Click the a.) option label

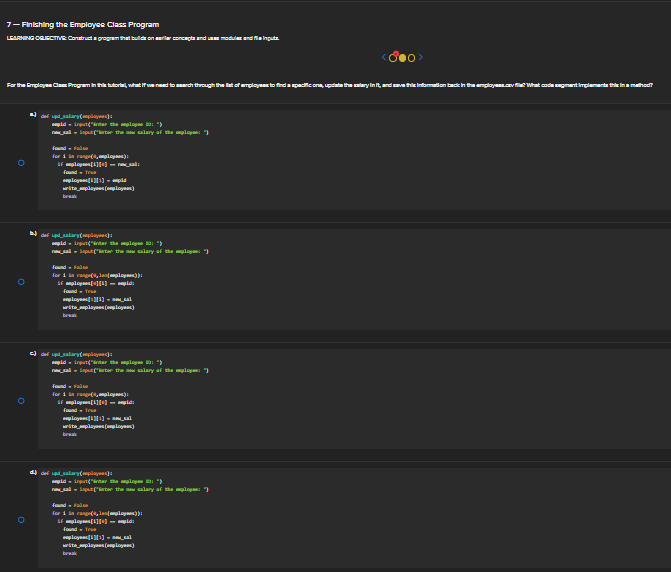pyautogui.click(x=33, y=114)
